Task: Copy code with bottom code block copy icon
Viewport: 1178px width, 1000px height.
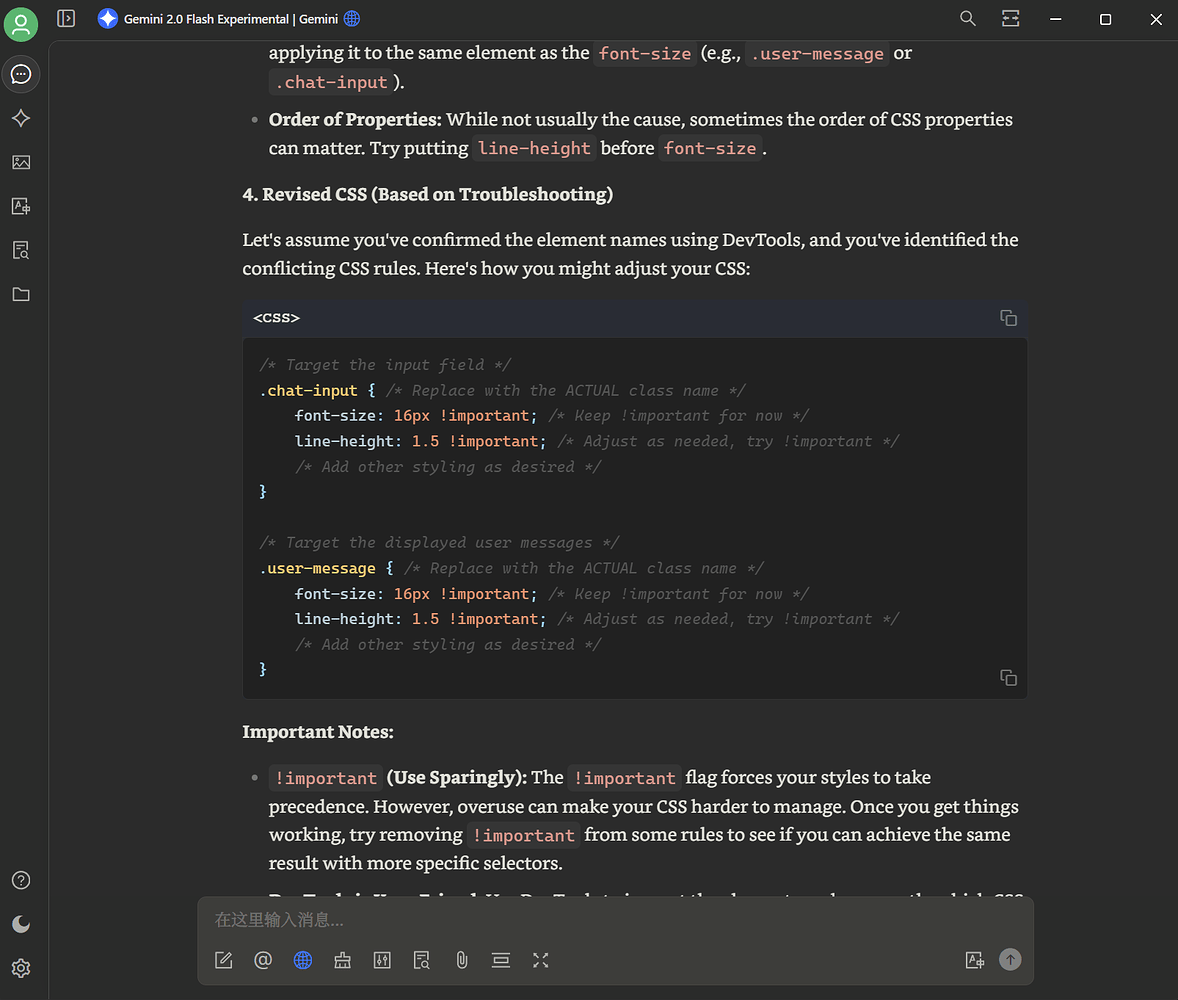Action: pyautogui.click(x=1008, y=678)
